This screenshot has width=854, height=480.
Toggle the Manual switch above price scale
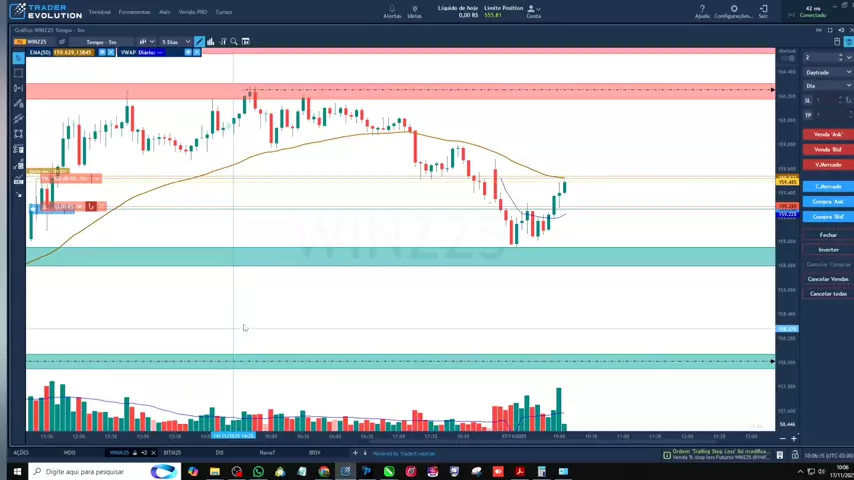click(789, 58)
